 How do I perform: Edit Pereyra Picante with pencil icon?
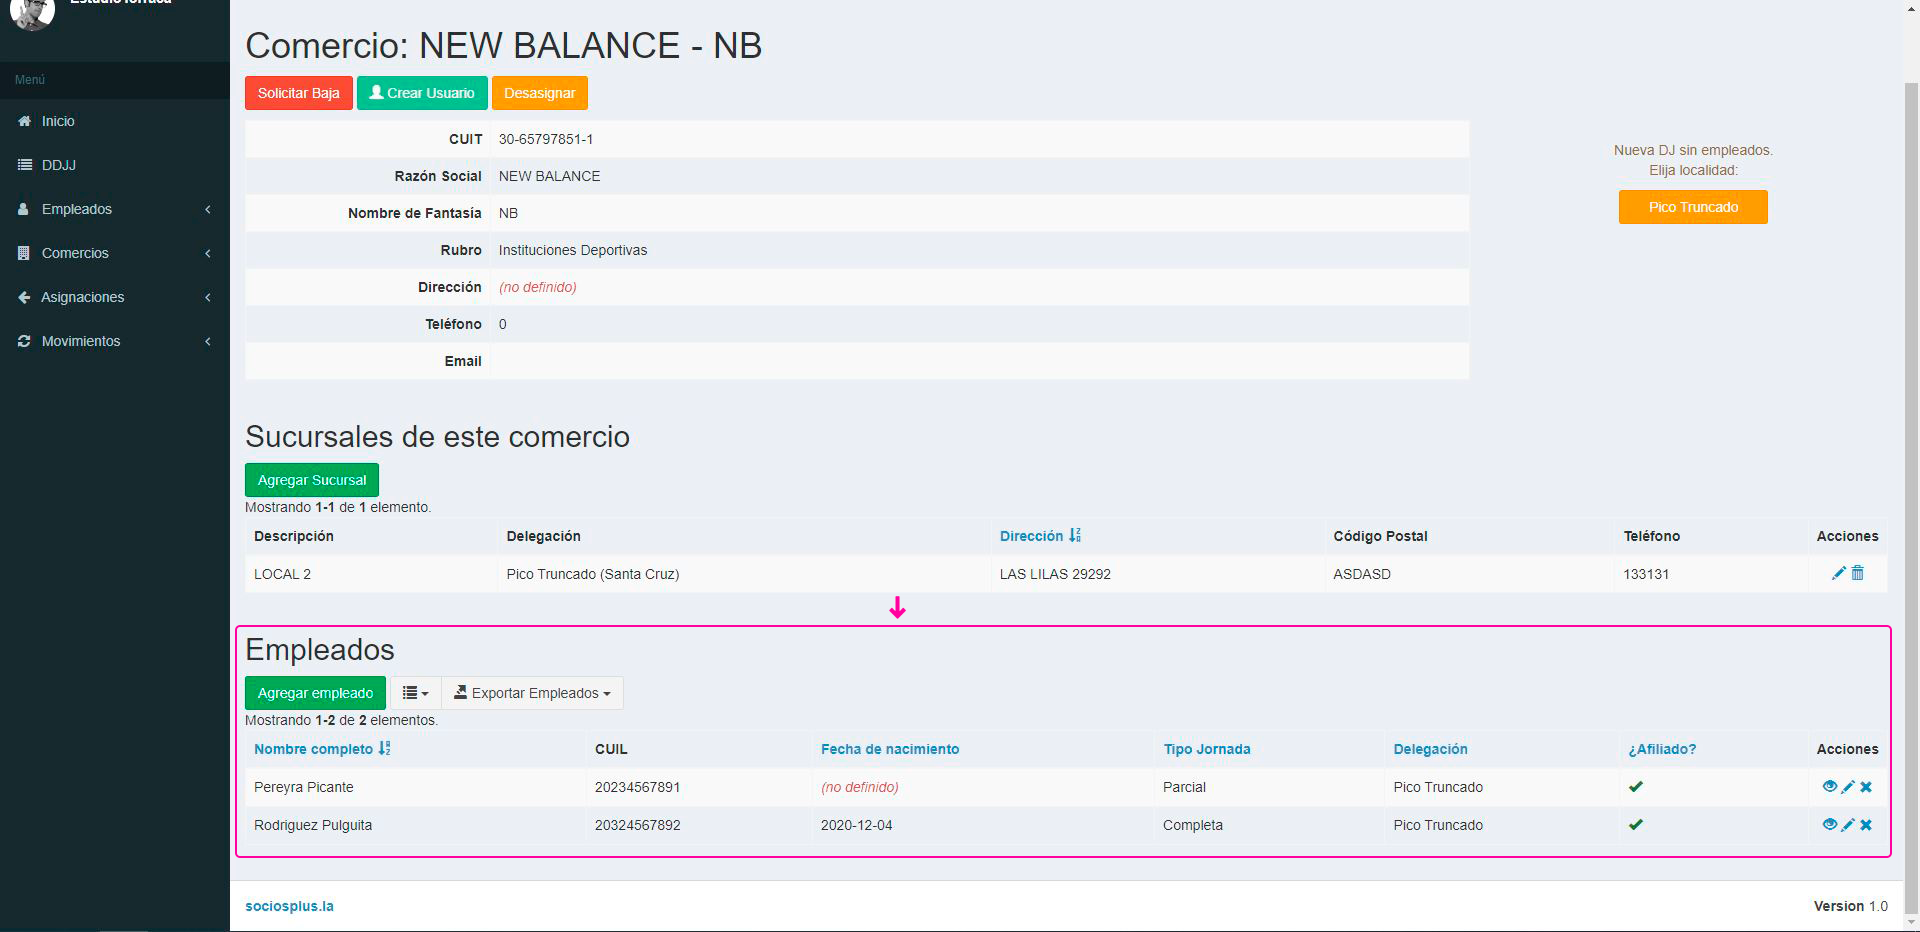[1848, 787]
